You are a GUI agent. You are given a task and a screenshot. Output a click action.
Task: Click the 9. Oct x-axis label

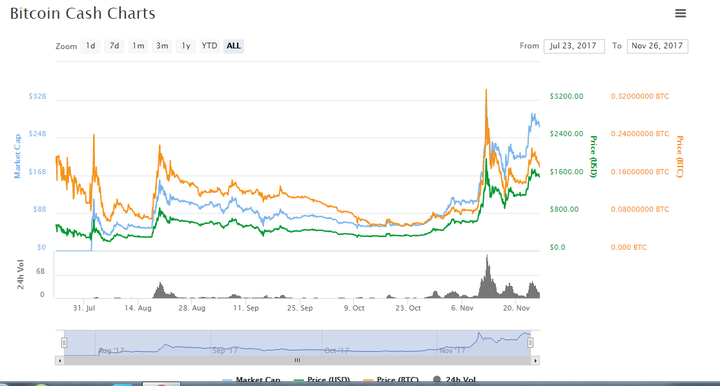[x=354, y=308]
